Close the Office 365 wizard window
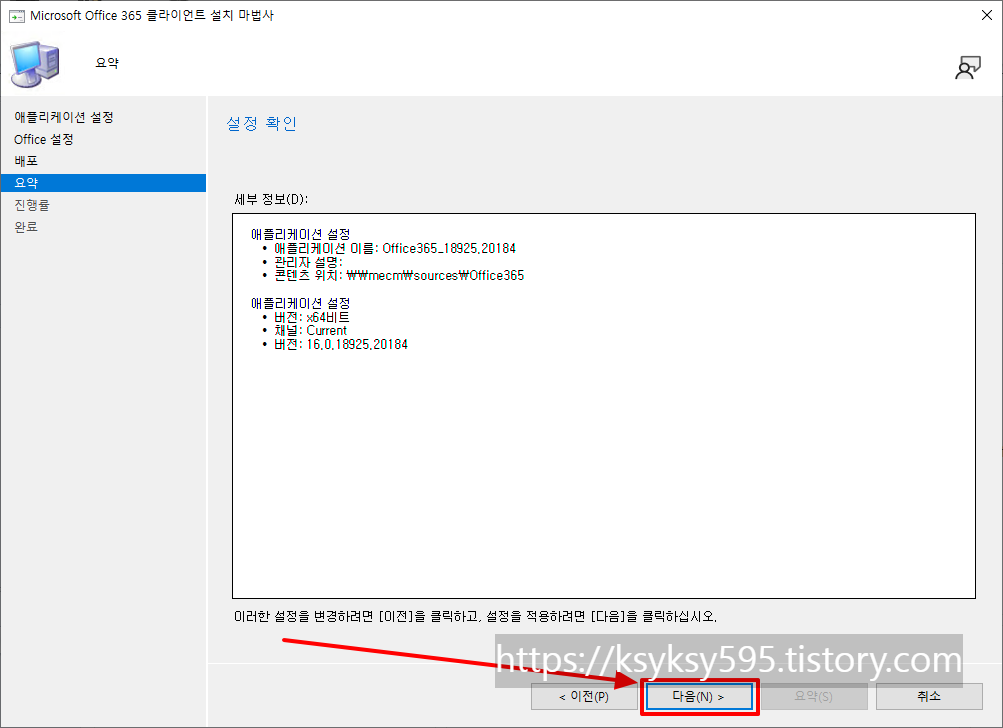This screenshot has width=1003, height=728. pyautogui.click(x=986, y=15)
